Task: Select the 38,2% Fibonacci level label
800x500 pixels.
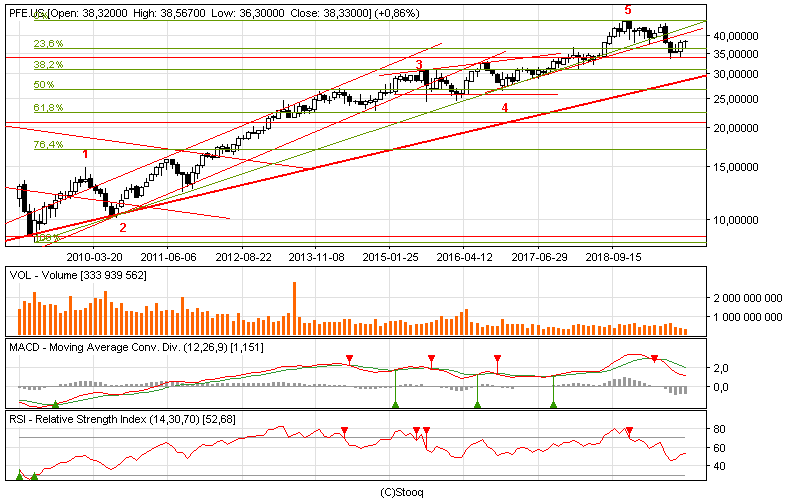Action: 48,65
